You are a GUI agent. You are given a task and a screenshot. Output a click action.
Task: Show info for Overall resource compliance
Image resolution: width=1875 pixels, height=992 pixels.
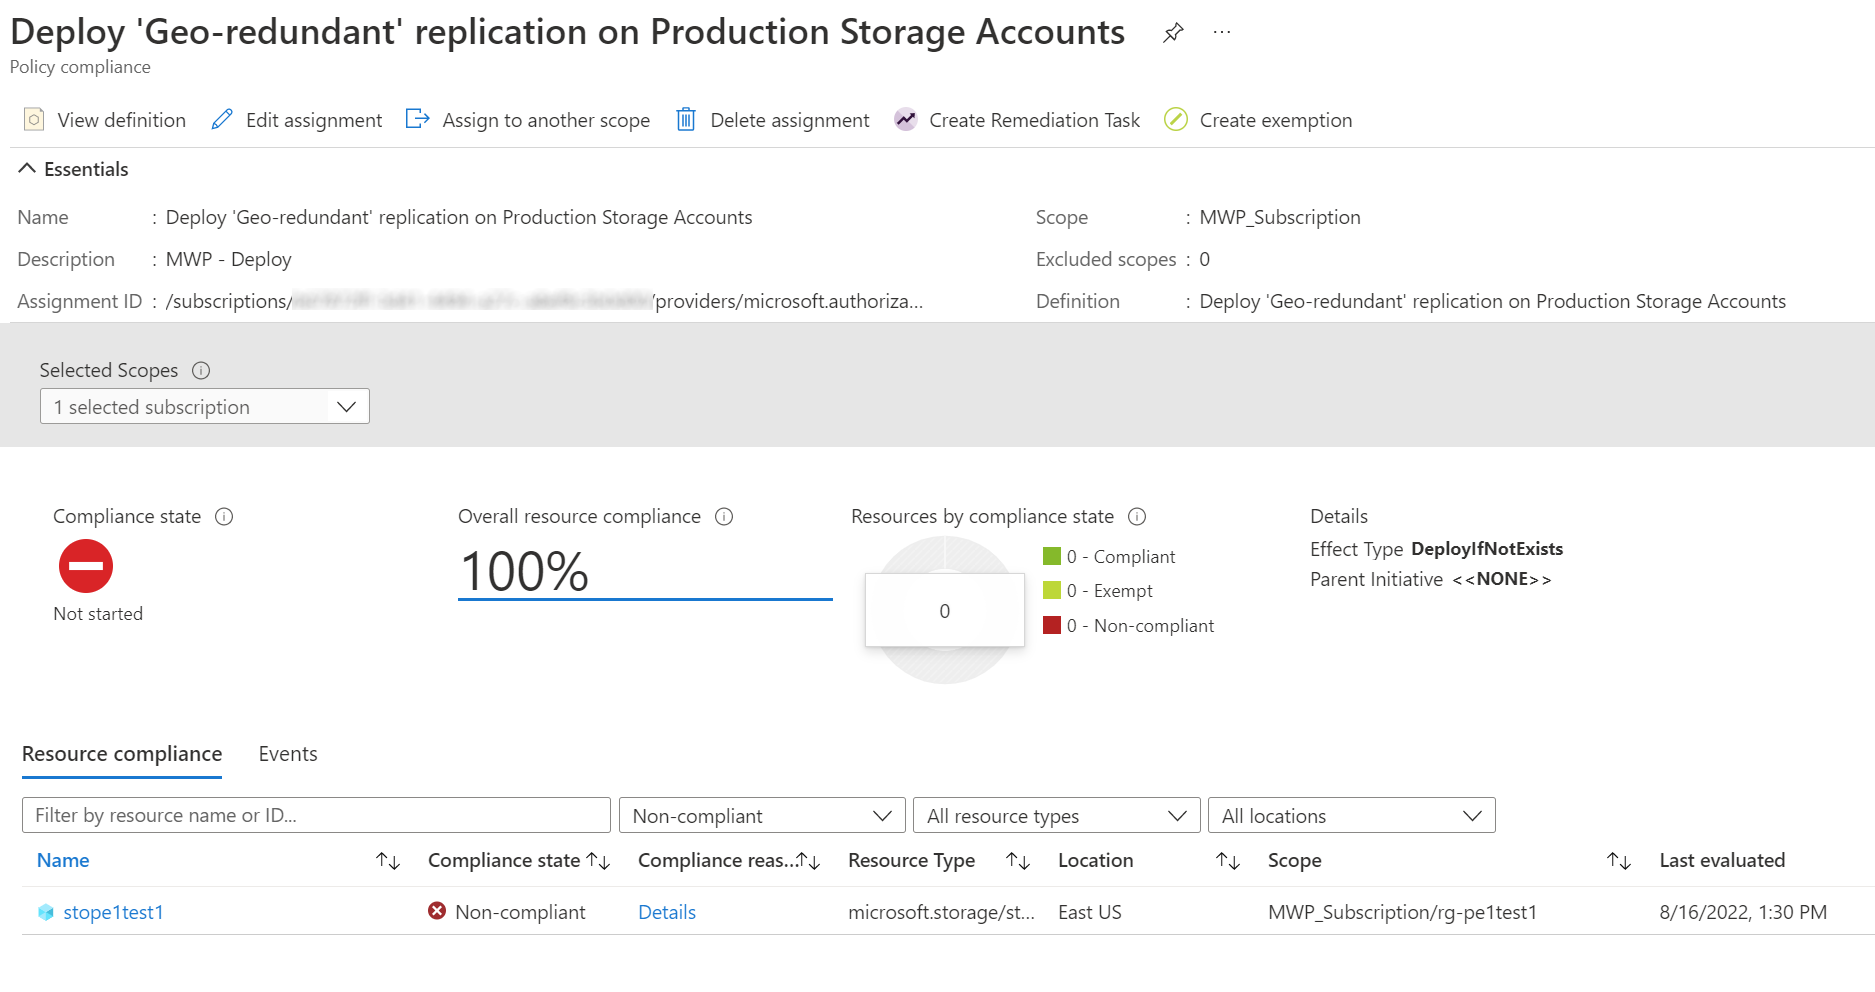pos(724,517)
